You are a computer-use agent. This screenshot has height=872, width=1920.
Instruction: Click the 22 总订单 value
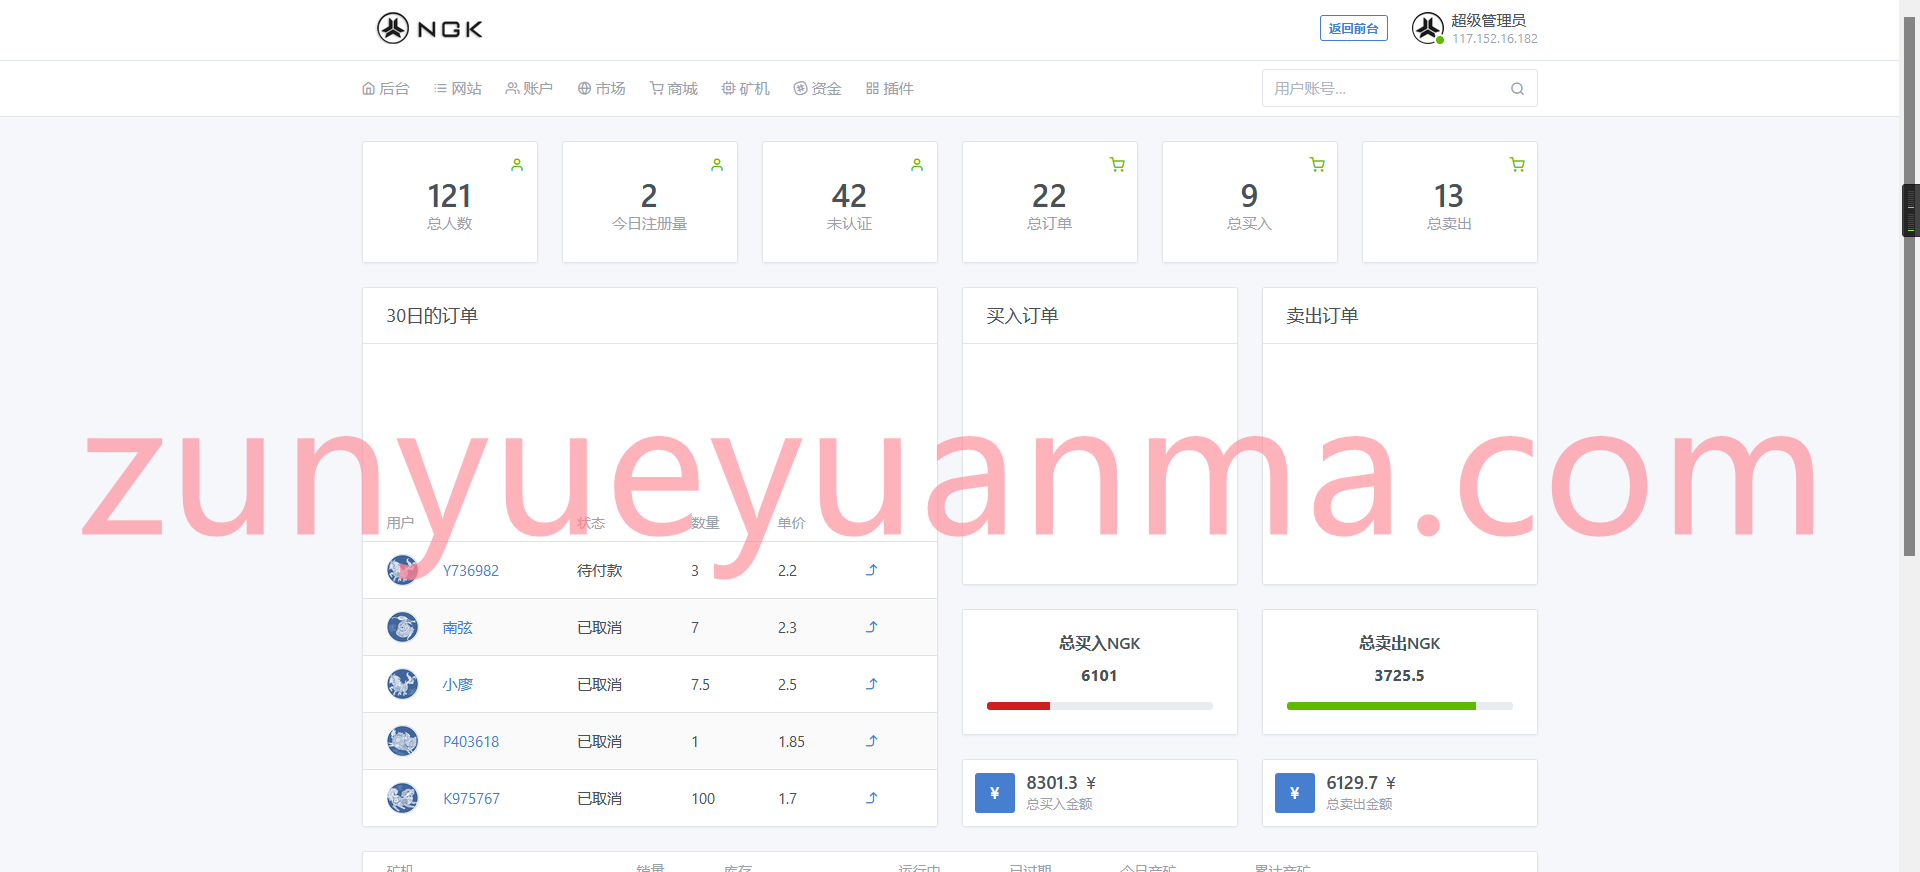(1049, 195)
